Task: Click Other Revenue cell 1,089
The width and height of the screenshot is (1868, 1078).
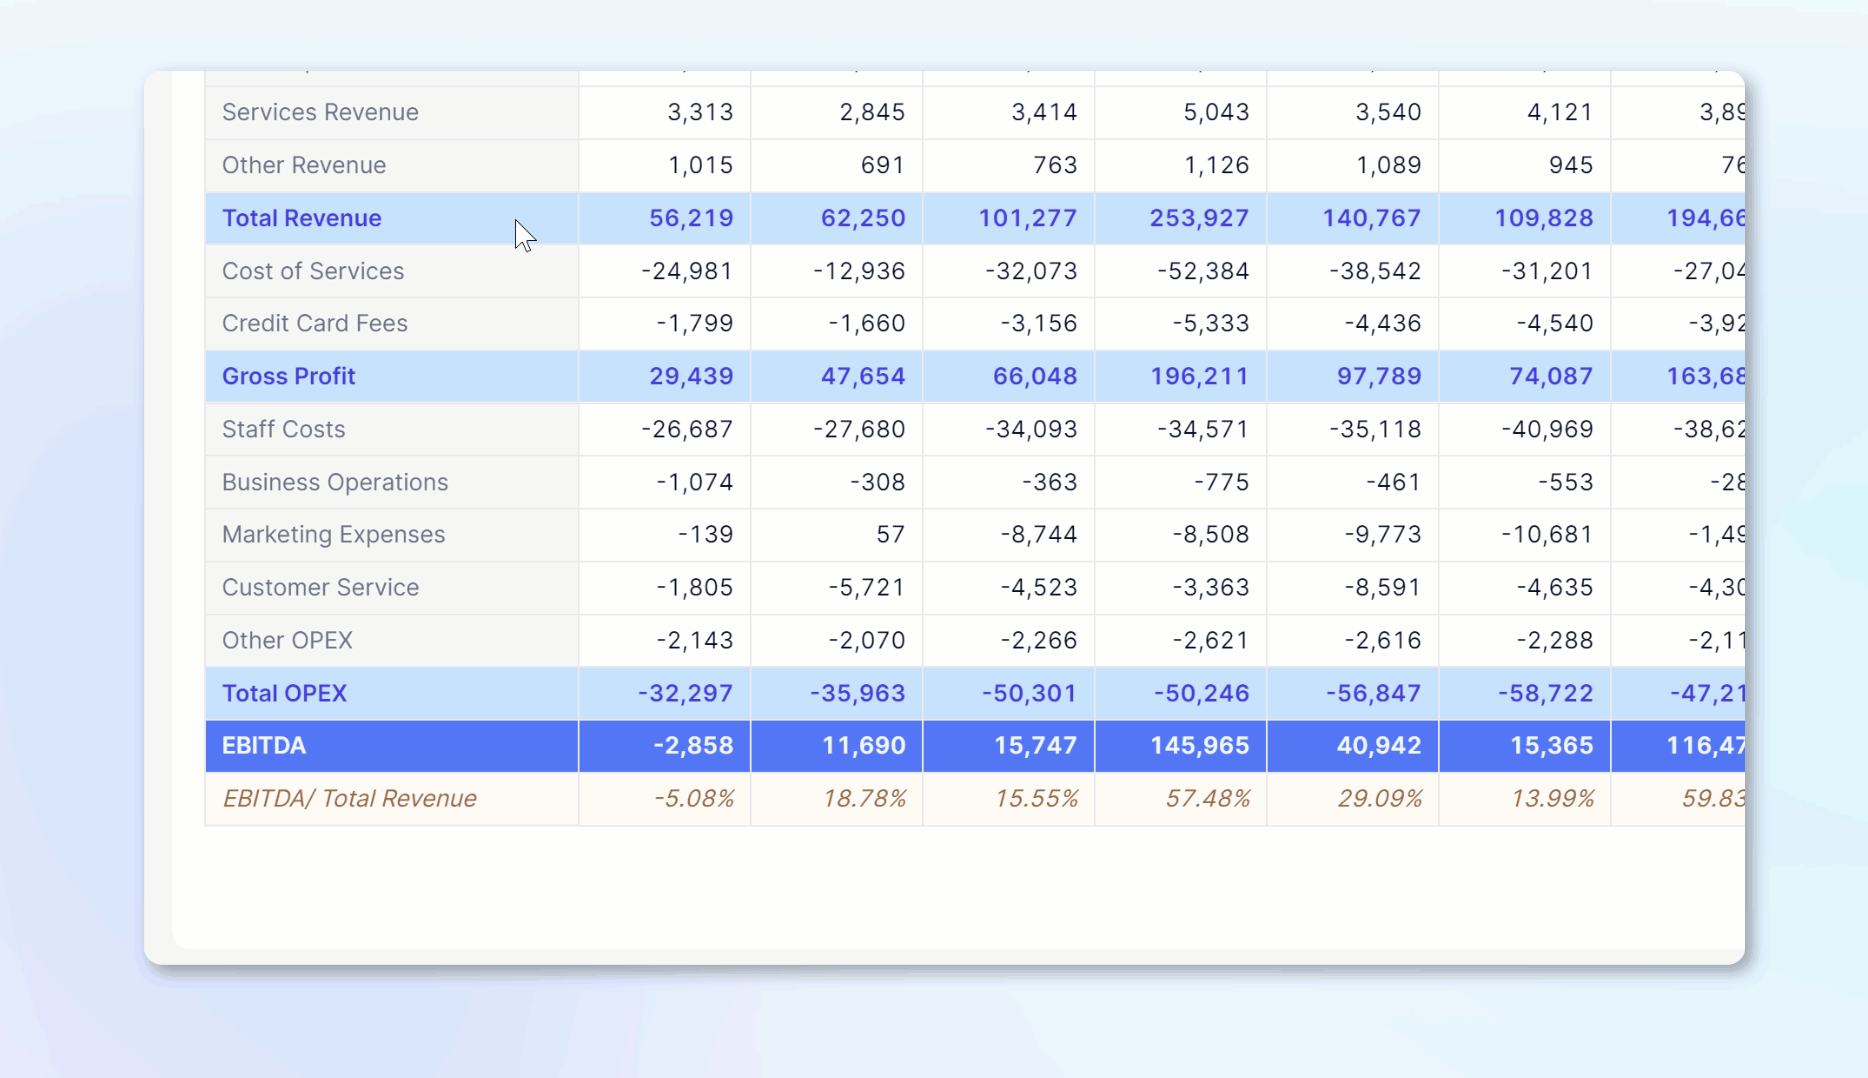Action: 1353,165
